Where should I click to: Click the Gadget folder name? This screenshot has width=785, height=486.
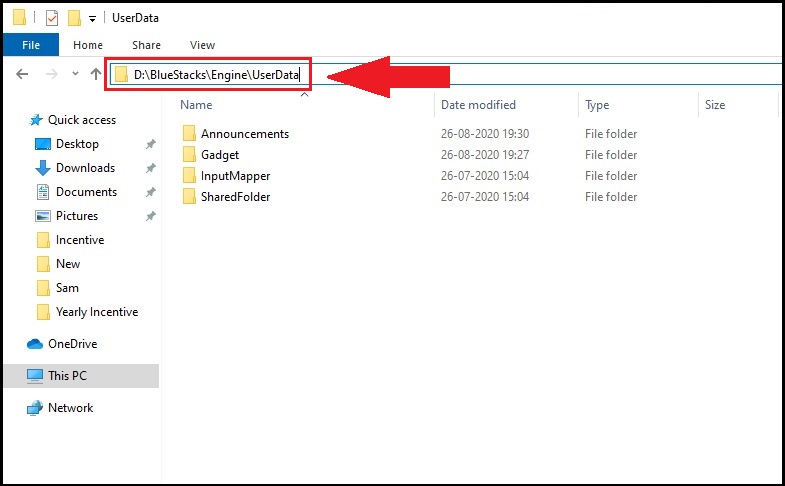(x=220, y=155)
